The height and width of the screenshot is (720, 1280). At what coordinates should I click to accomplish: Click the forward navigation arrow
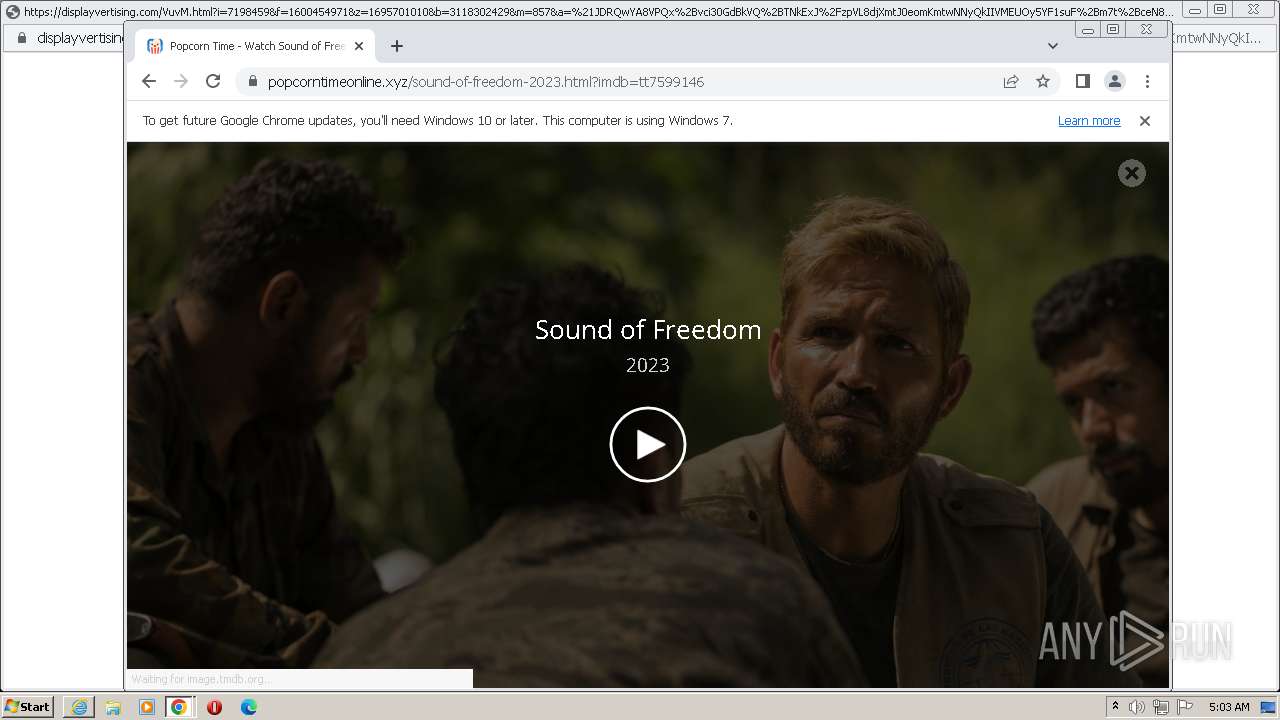click(x=181, y=81)
